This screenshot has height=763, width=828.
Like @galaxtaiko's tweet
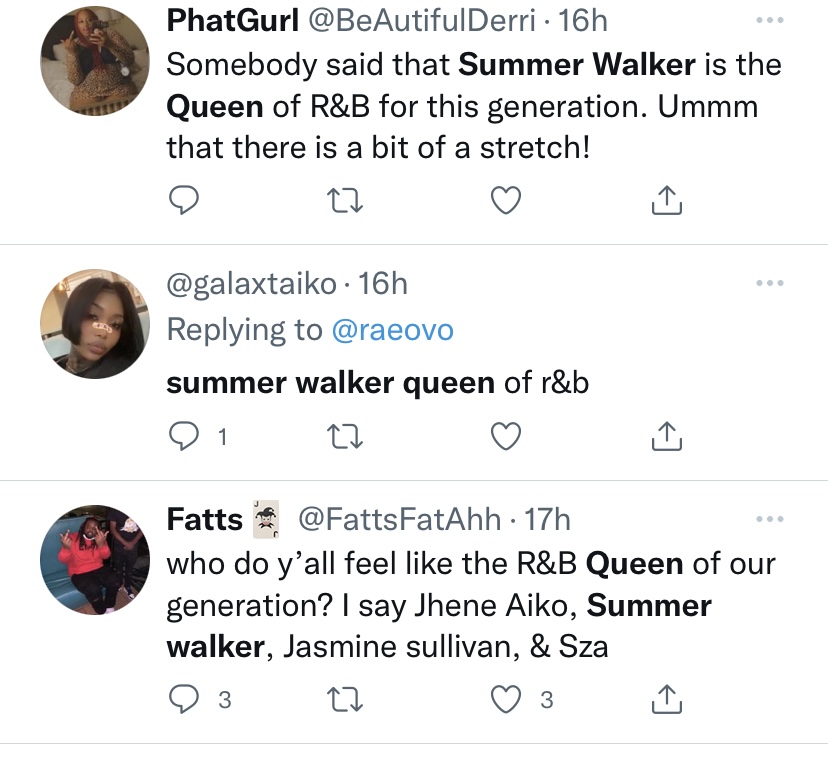click(x=506, y=436)
